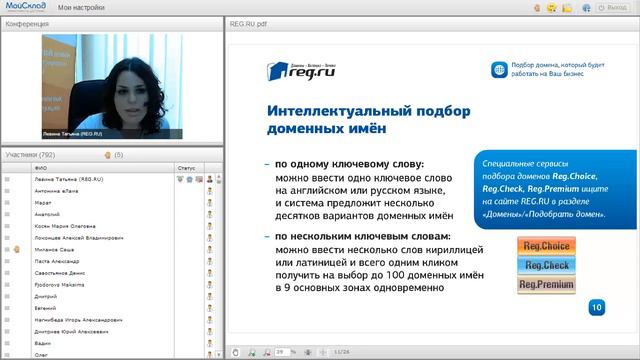
Task: Click the Выход logout button
Action: (x=613, y=8)
